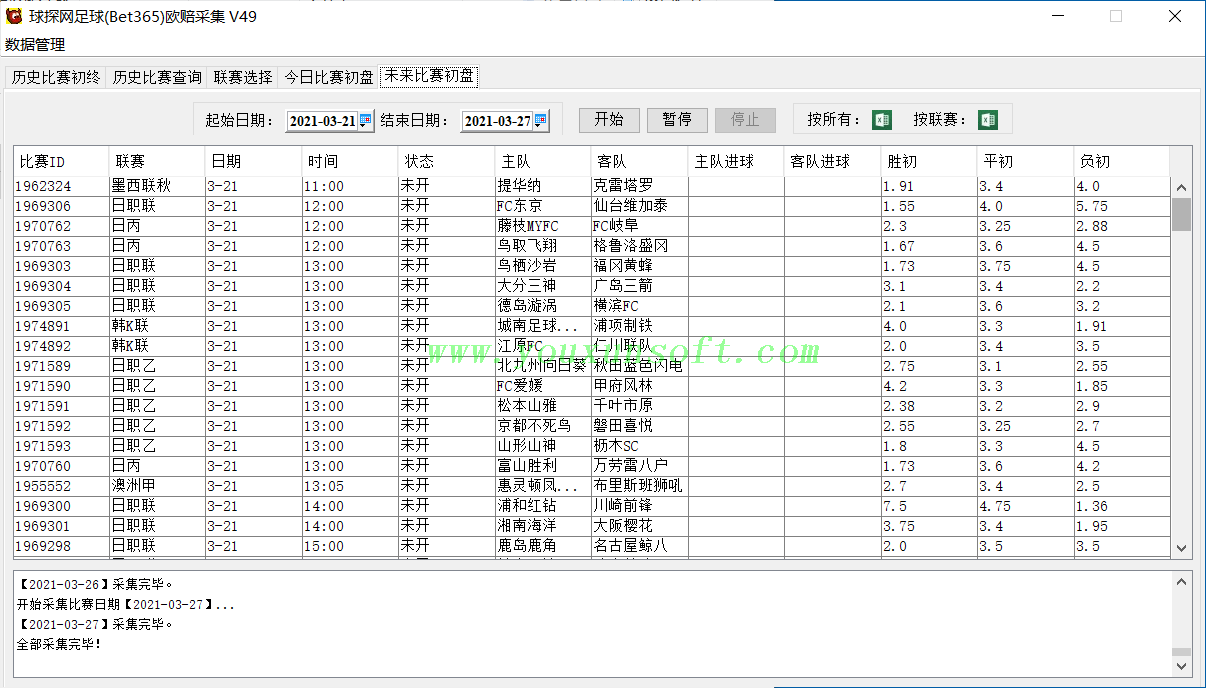This screenshot has width=1206, height=688.
Task: Click the 开始 button
Action: [609, 120]
